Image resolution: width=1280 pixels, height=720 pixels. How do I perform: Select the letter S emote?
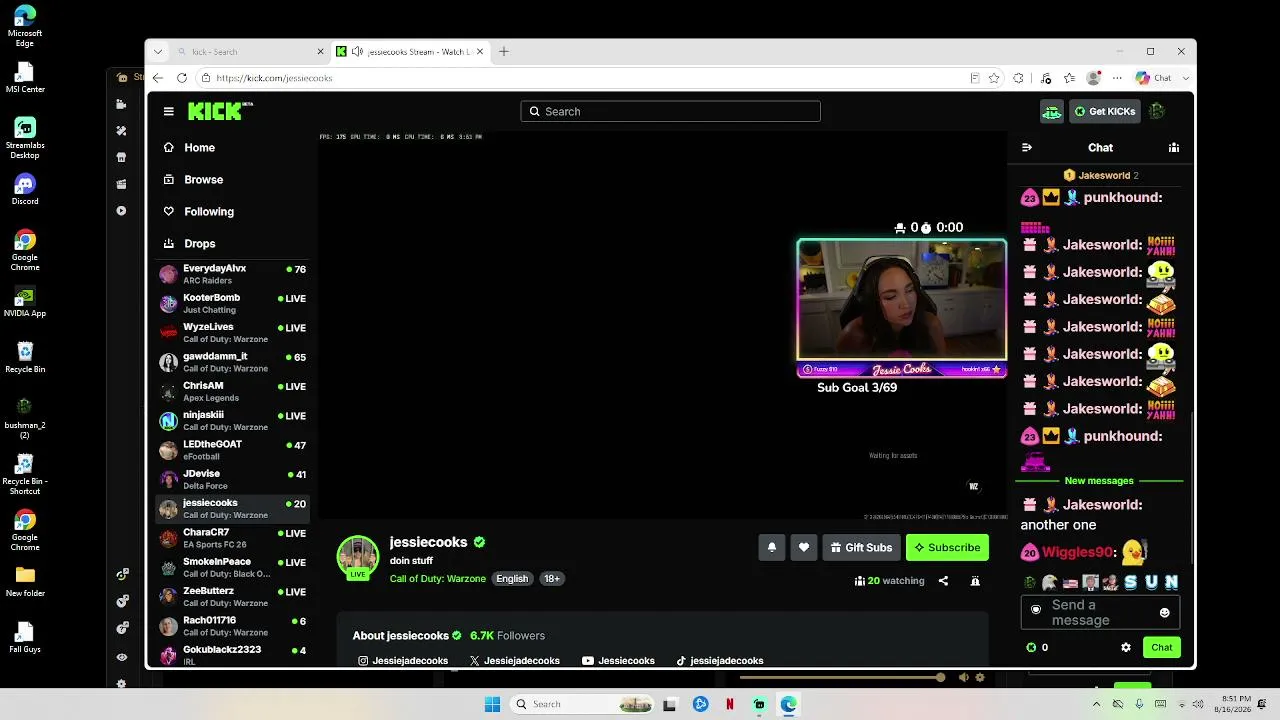[1131, 582]
